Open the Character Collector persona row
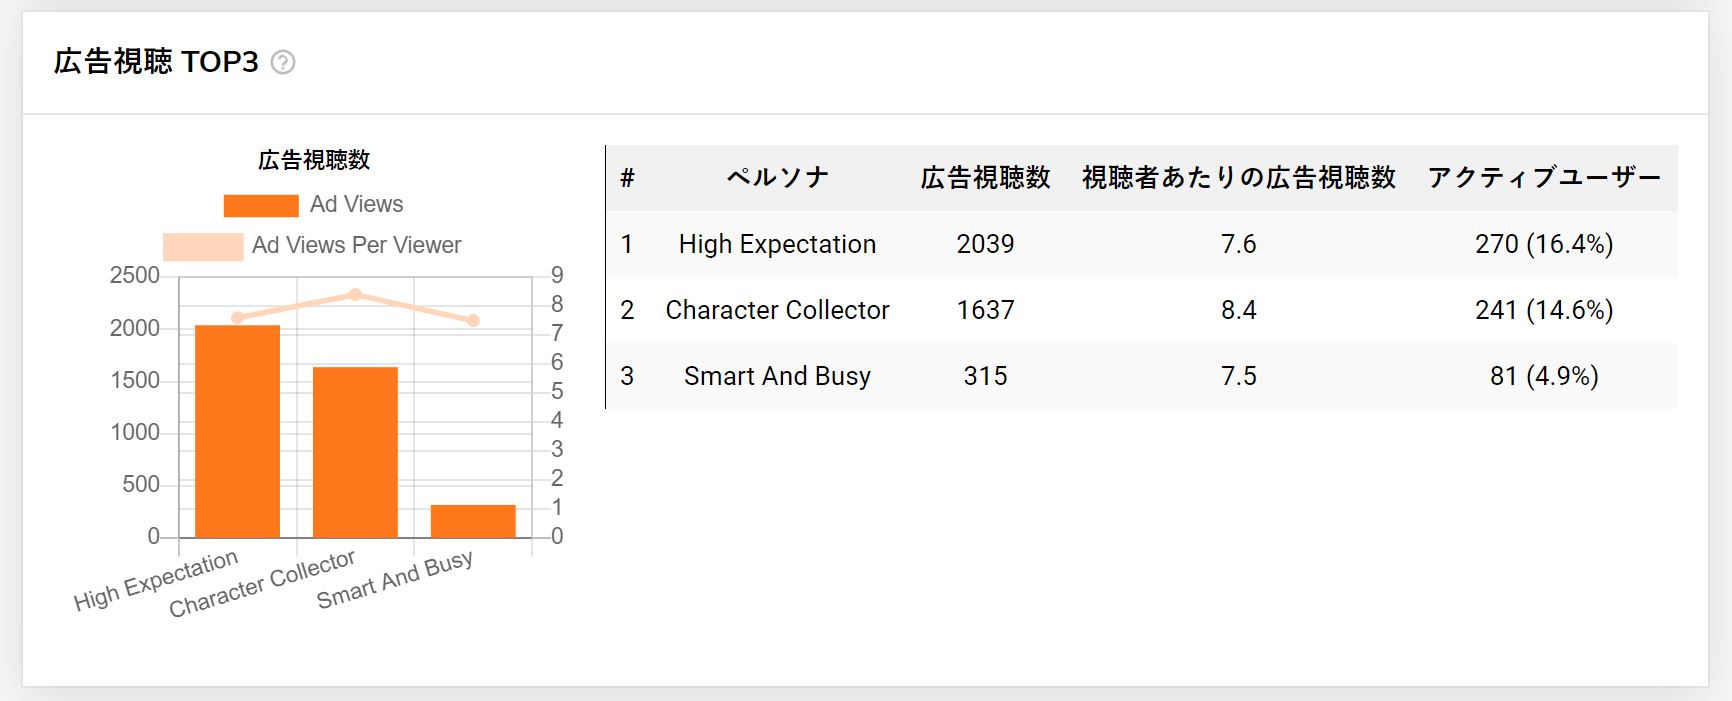Screen dimensions: 1732x701 coord(1142,310)
